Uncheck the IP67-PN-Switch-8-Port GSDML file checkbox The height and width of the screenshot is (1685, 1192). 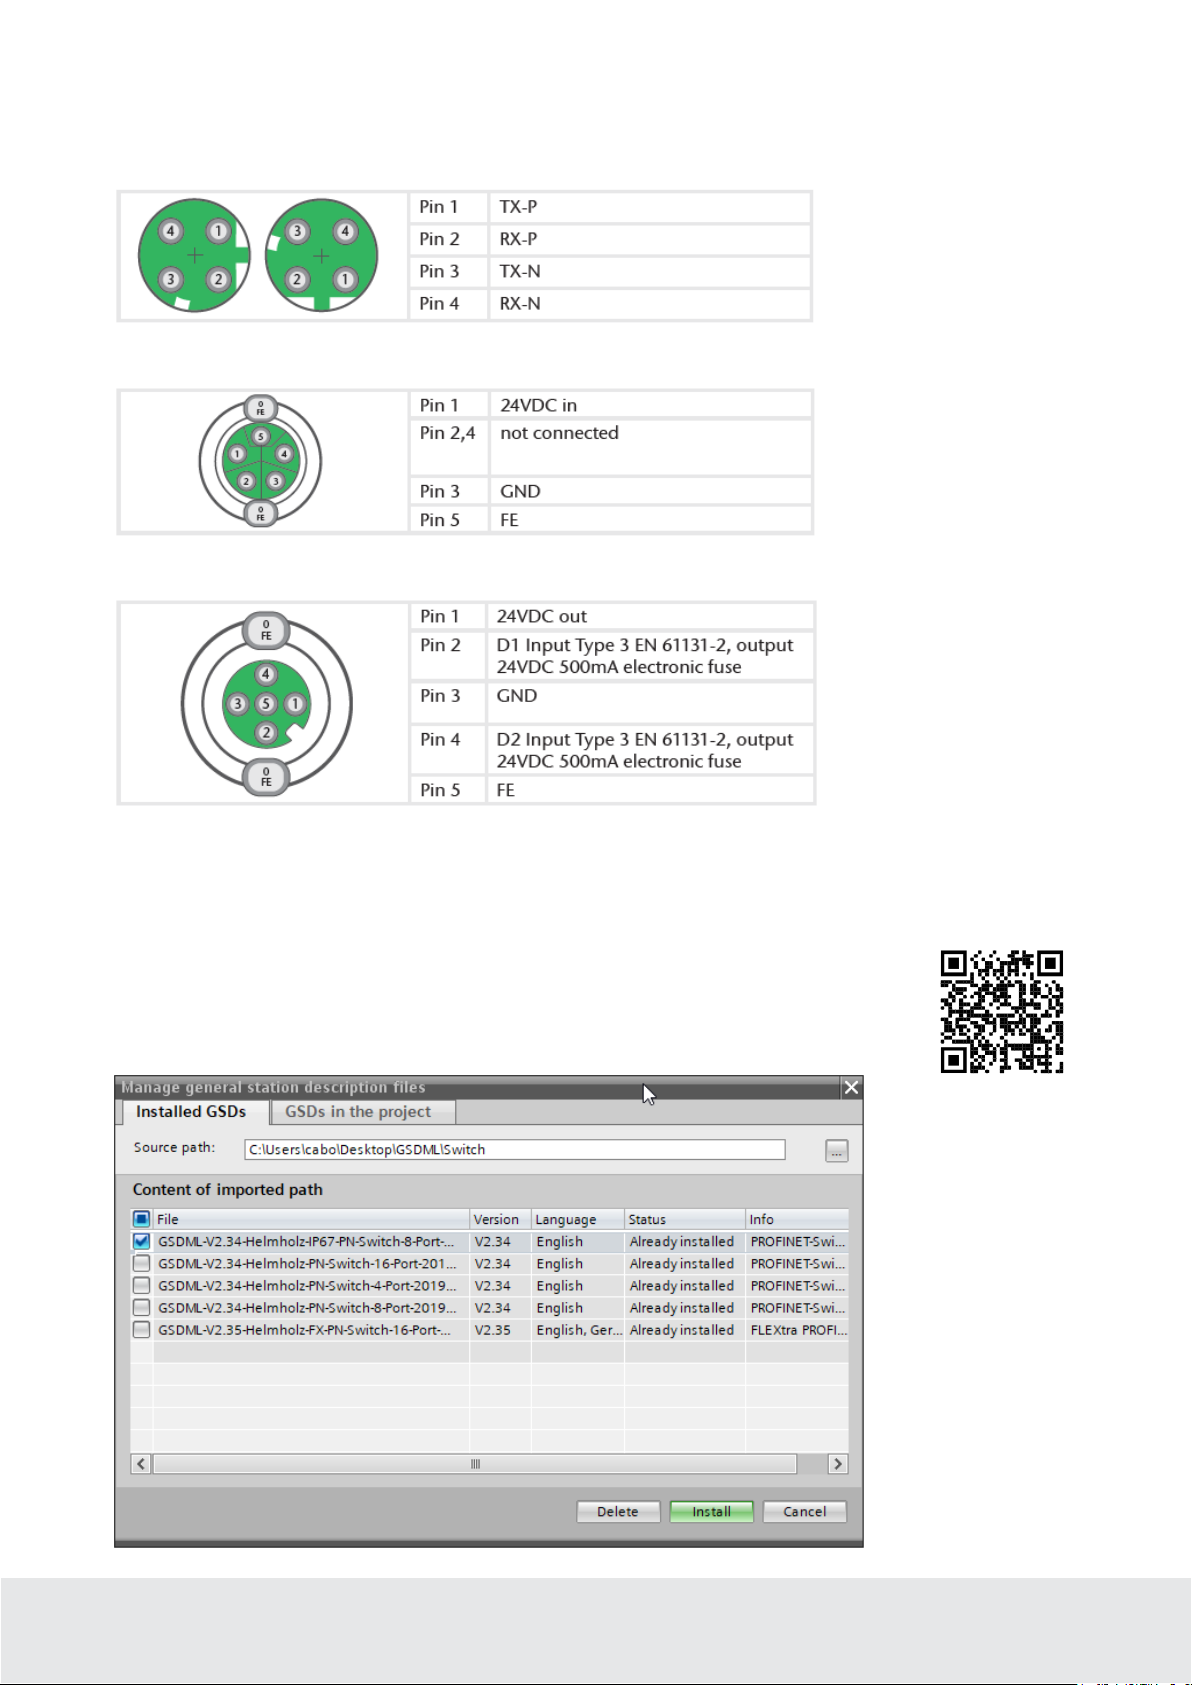[x=141, y=1241]
